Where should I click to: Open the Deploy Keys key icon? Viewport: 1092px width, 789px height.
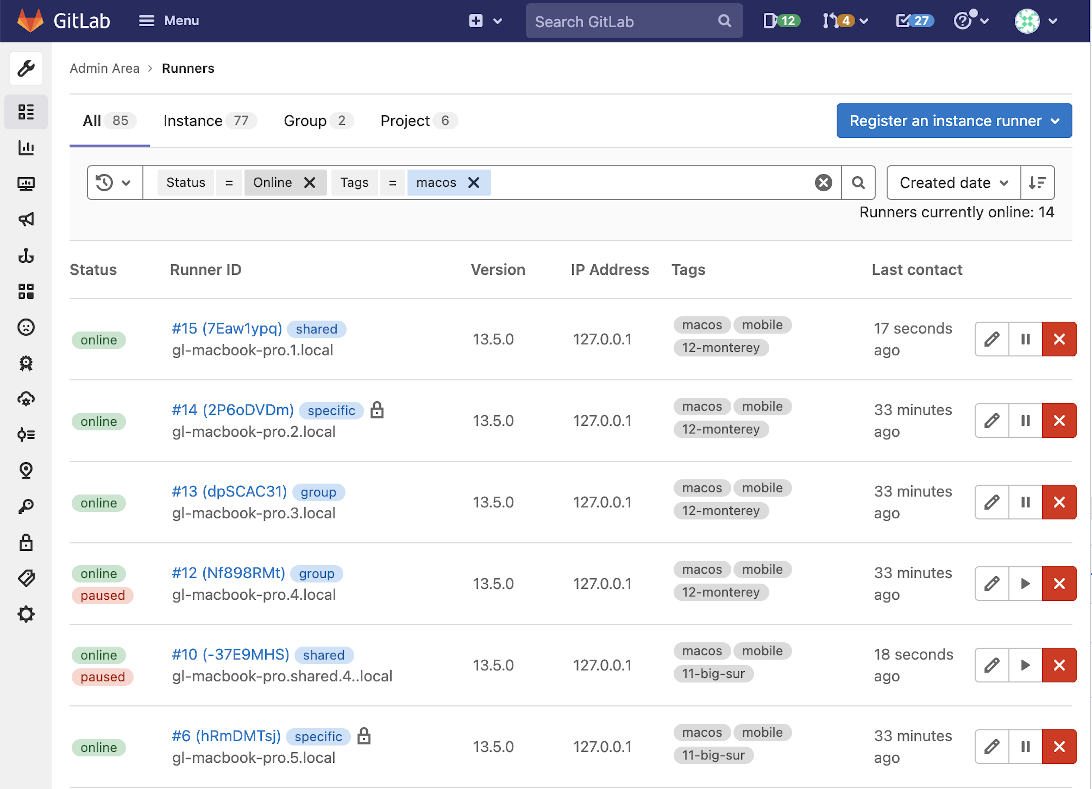click(26, 506)
